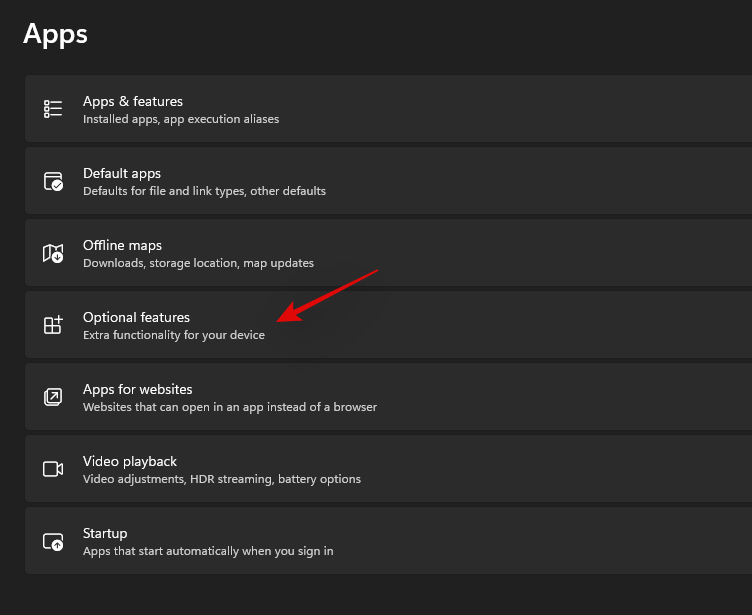Image resolution: width=752 pixels, height=615 pixels.
Task: Open Video playback title
Action: tap(130, 461)
